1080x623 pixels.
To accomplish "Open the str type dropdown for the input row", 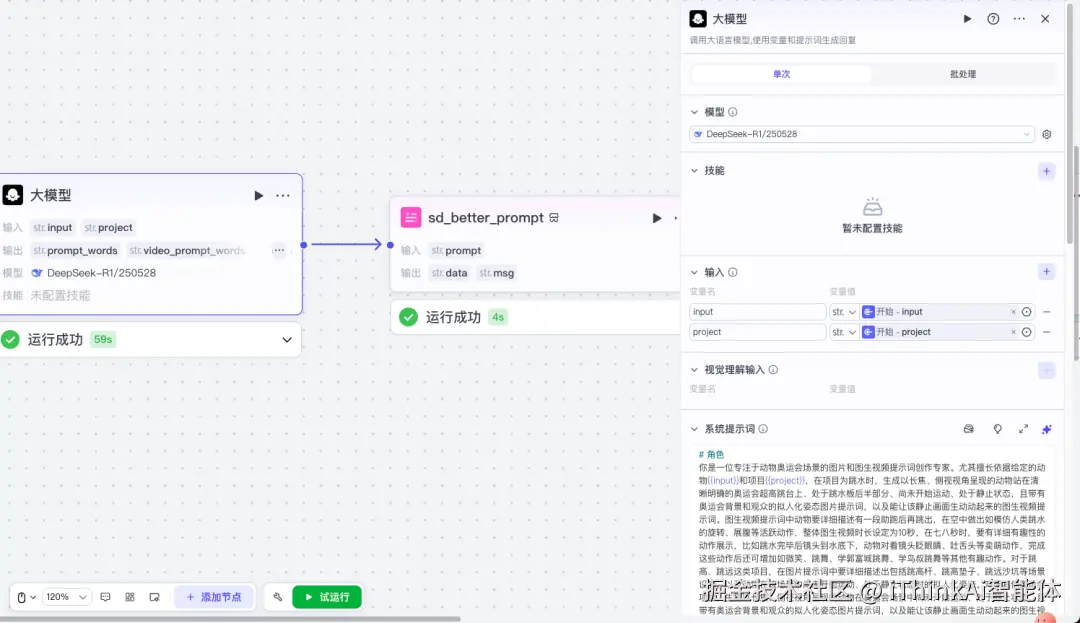I will [x=844, y=312].
